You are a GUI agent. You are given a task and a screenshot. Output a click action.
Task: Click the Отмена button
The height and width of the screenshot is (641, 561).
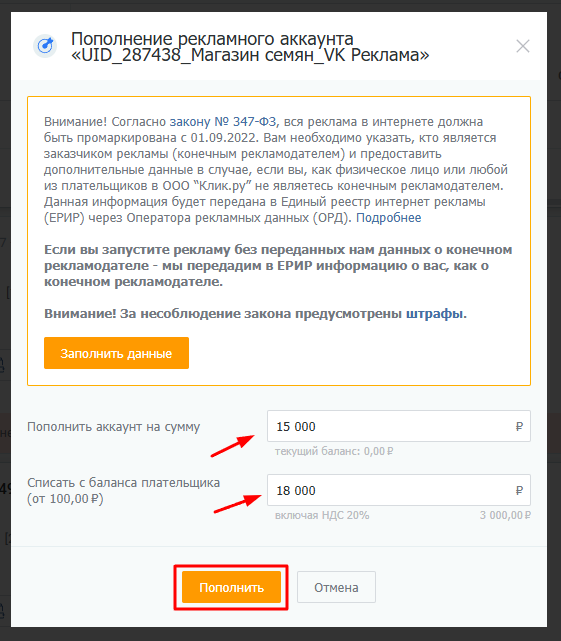pyautogui.click(x=336, y=587)
